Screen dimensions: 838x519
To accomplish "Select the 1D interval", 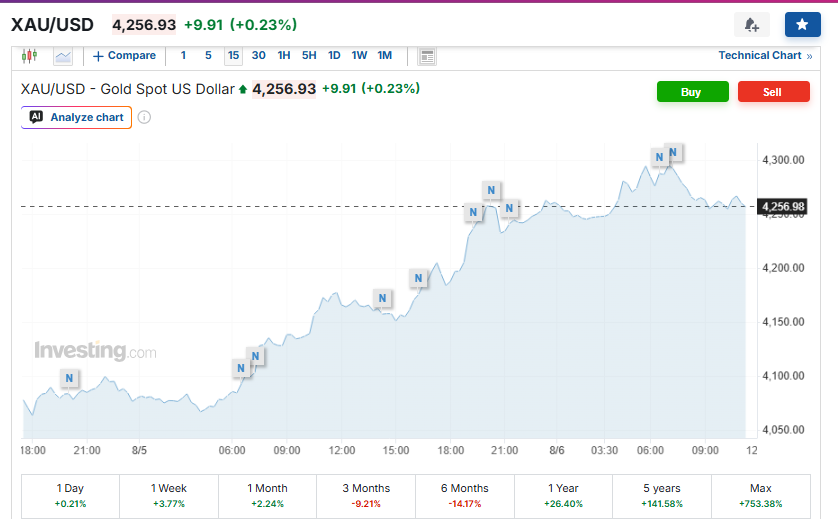I will (334, 56).
